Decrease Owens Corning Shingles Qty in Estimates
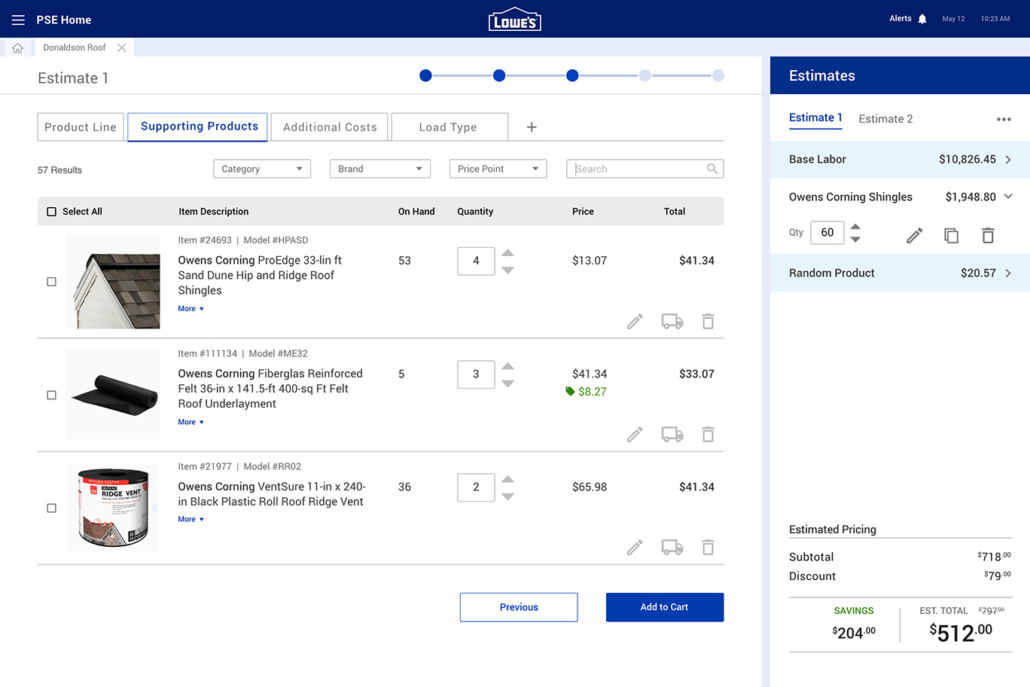Image resolution: width=1030 pixels, height=687 pixels. (855, 239)
